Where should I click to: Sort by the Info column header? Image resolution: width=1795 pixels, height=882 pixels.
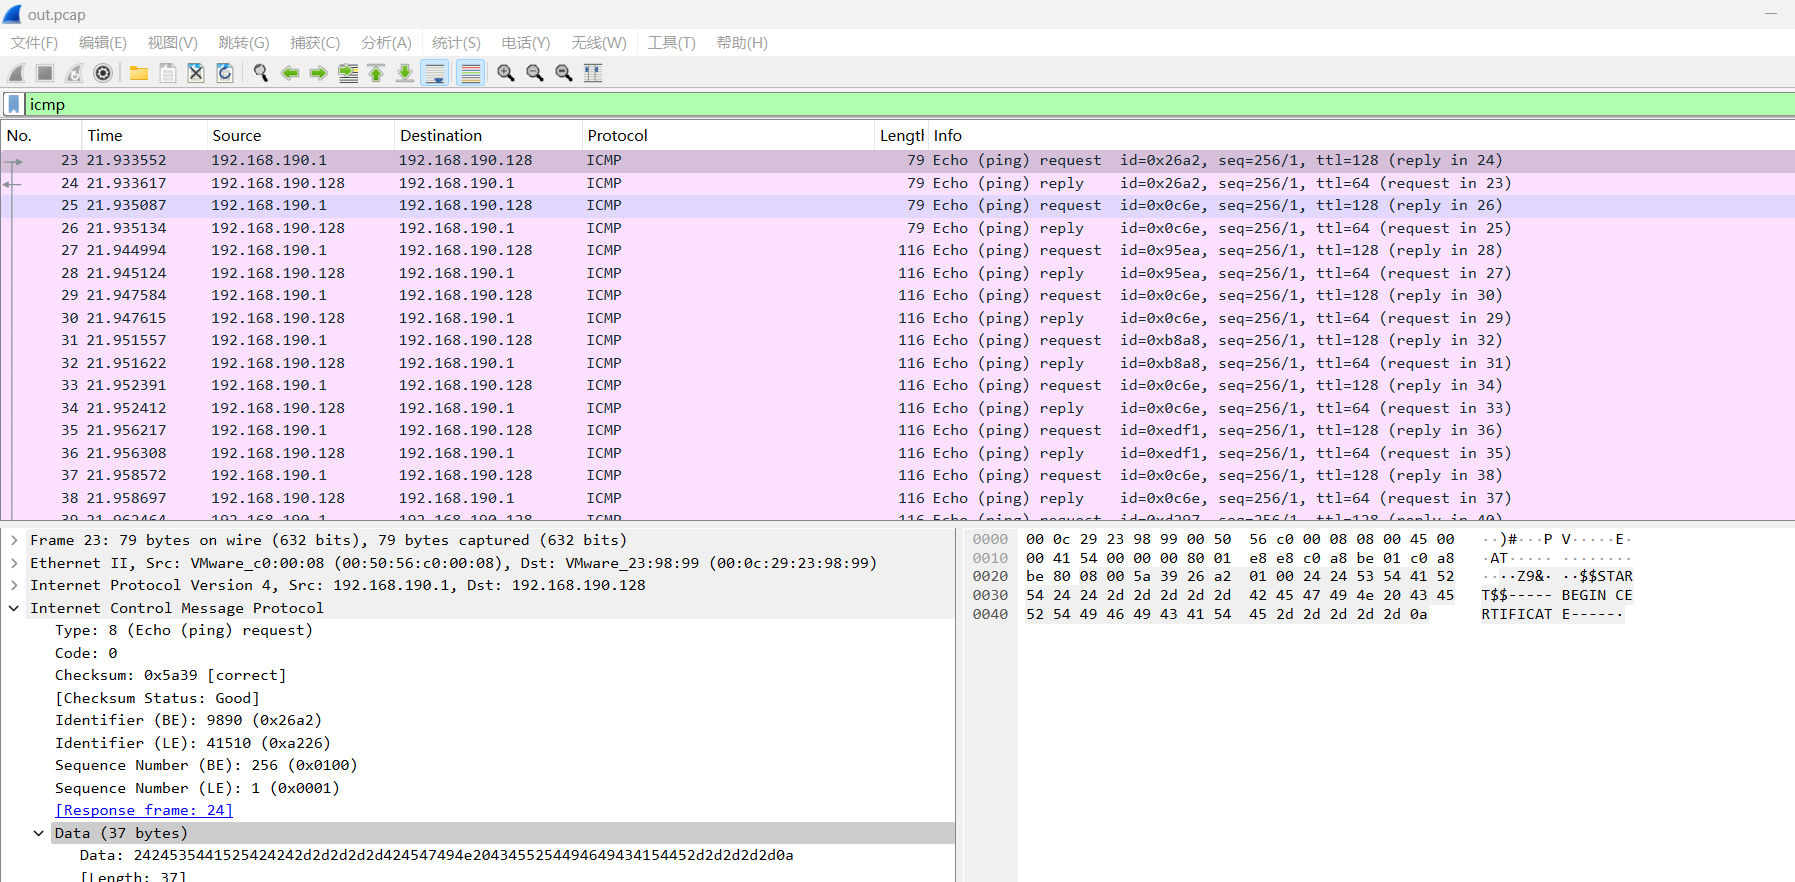(1362, 135)
